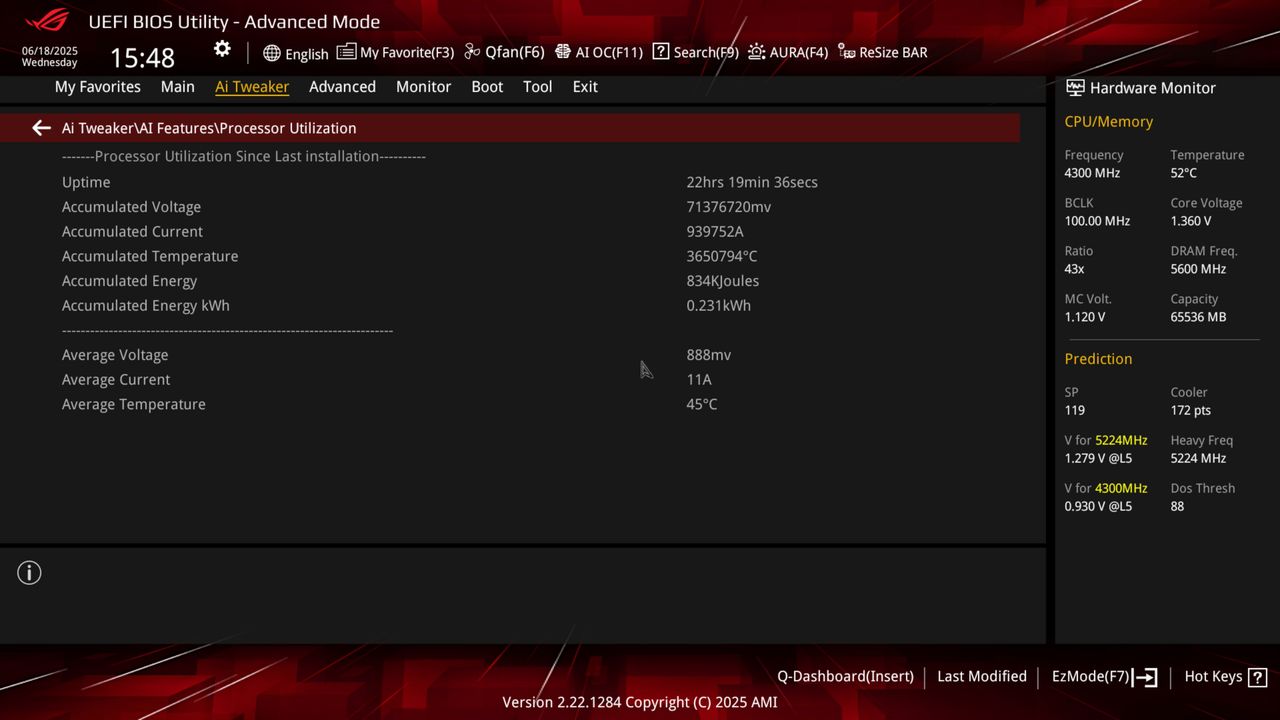1280x720 pixels.
Task: Switch to the Monitor tab
Action: (x=423, y=87)
